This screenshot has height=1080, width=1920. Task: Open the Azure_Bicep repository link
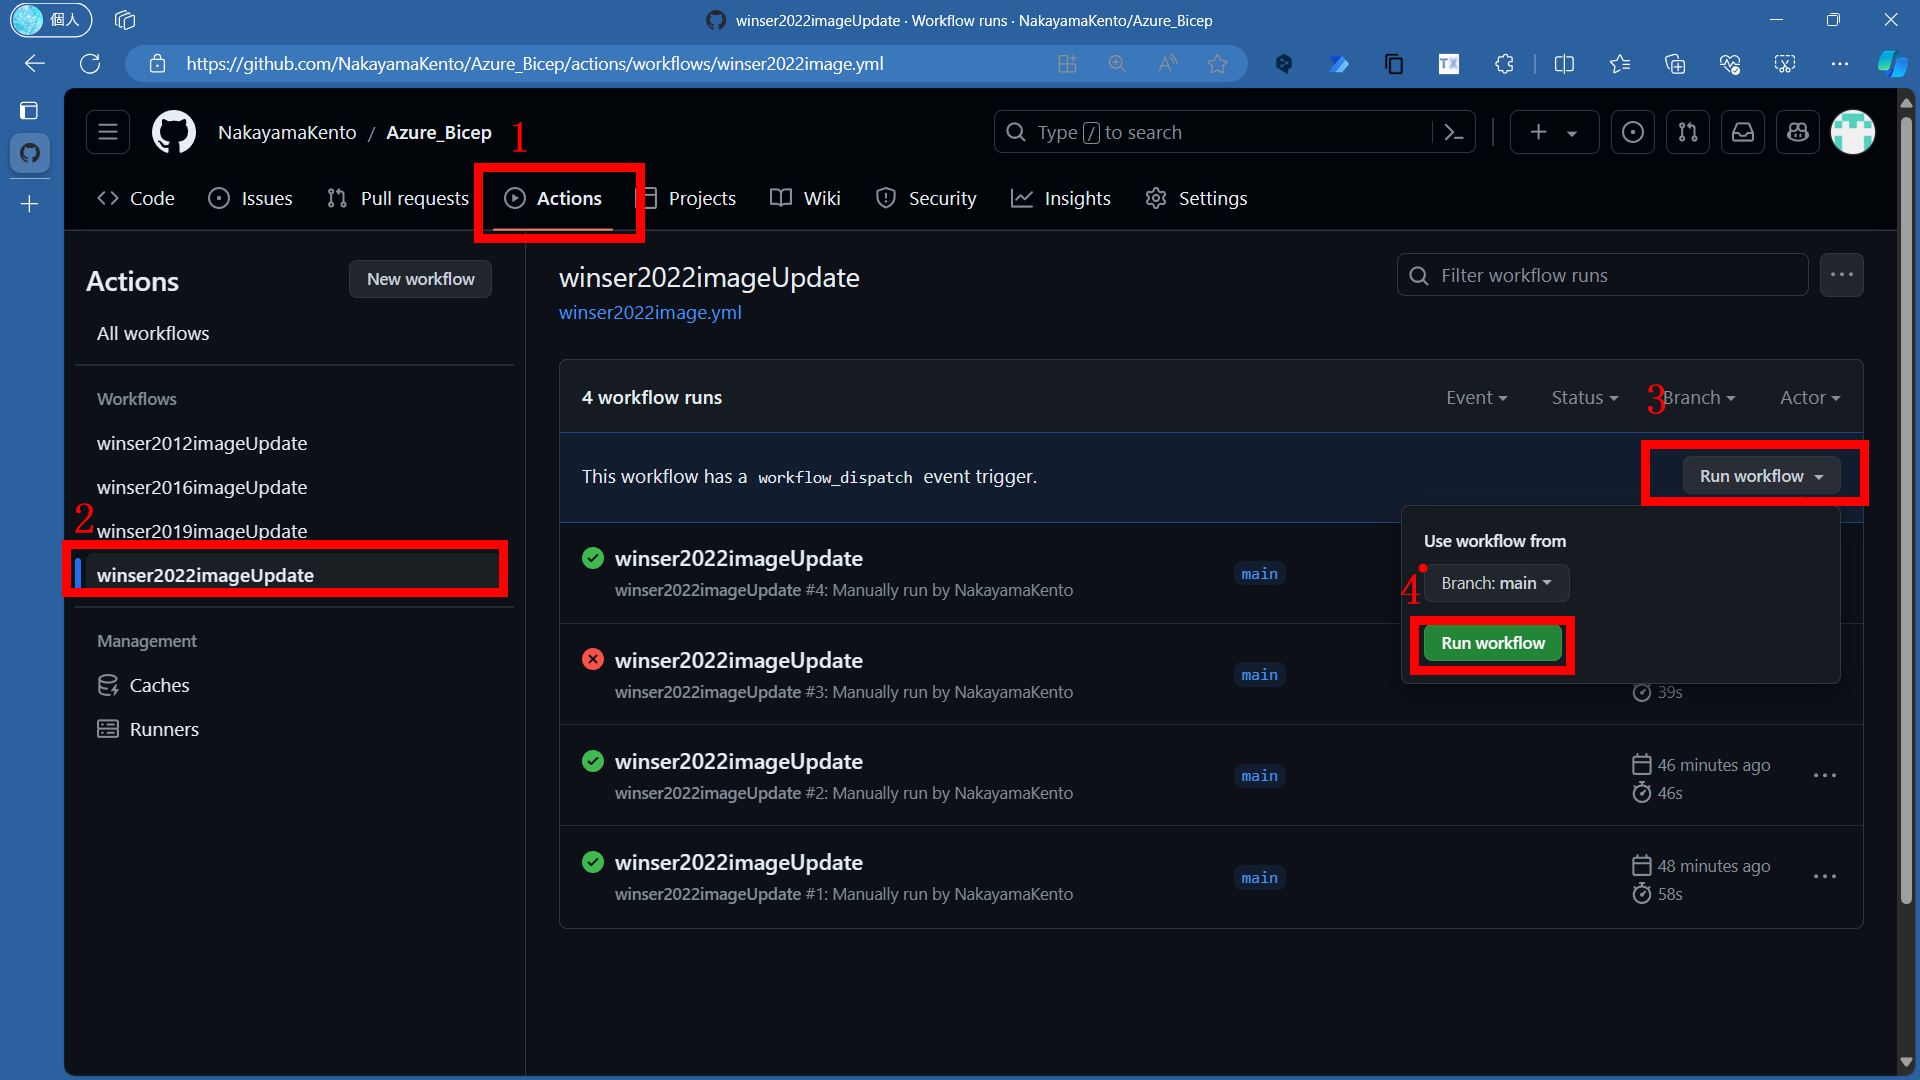439,132
